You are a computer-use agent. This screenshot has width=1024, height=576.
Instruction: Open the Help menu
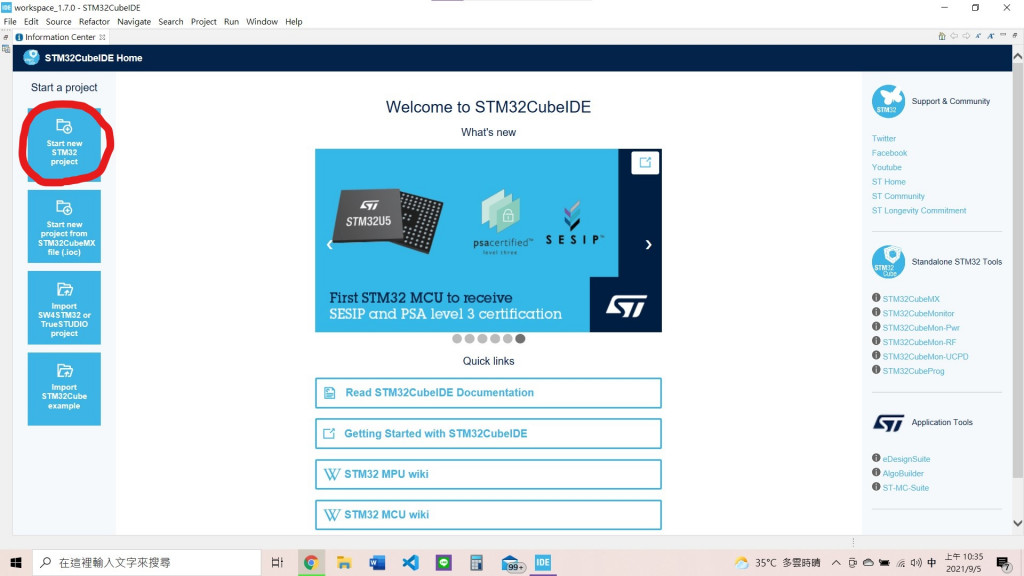tap(293, 22)
